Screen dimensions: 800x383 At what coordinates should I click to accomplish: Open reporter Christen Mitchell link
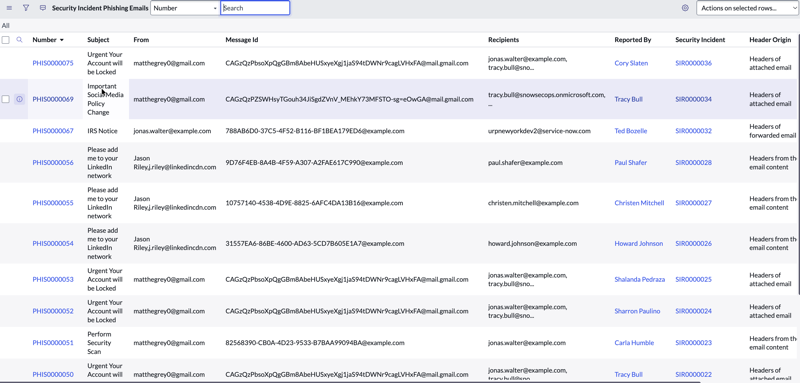pyautogui.click(x=639, y=203)
